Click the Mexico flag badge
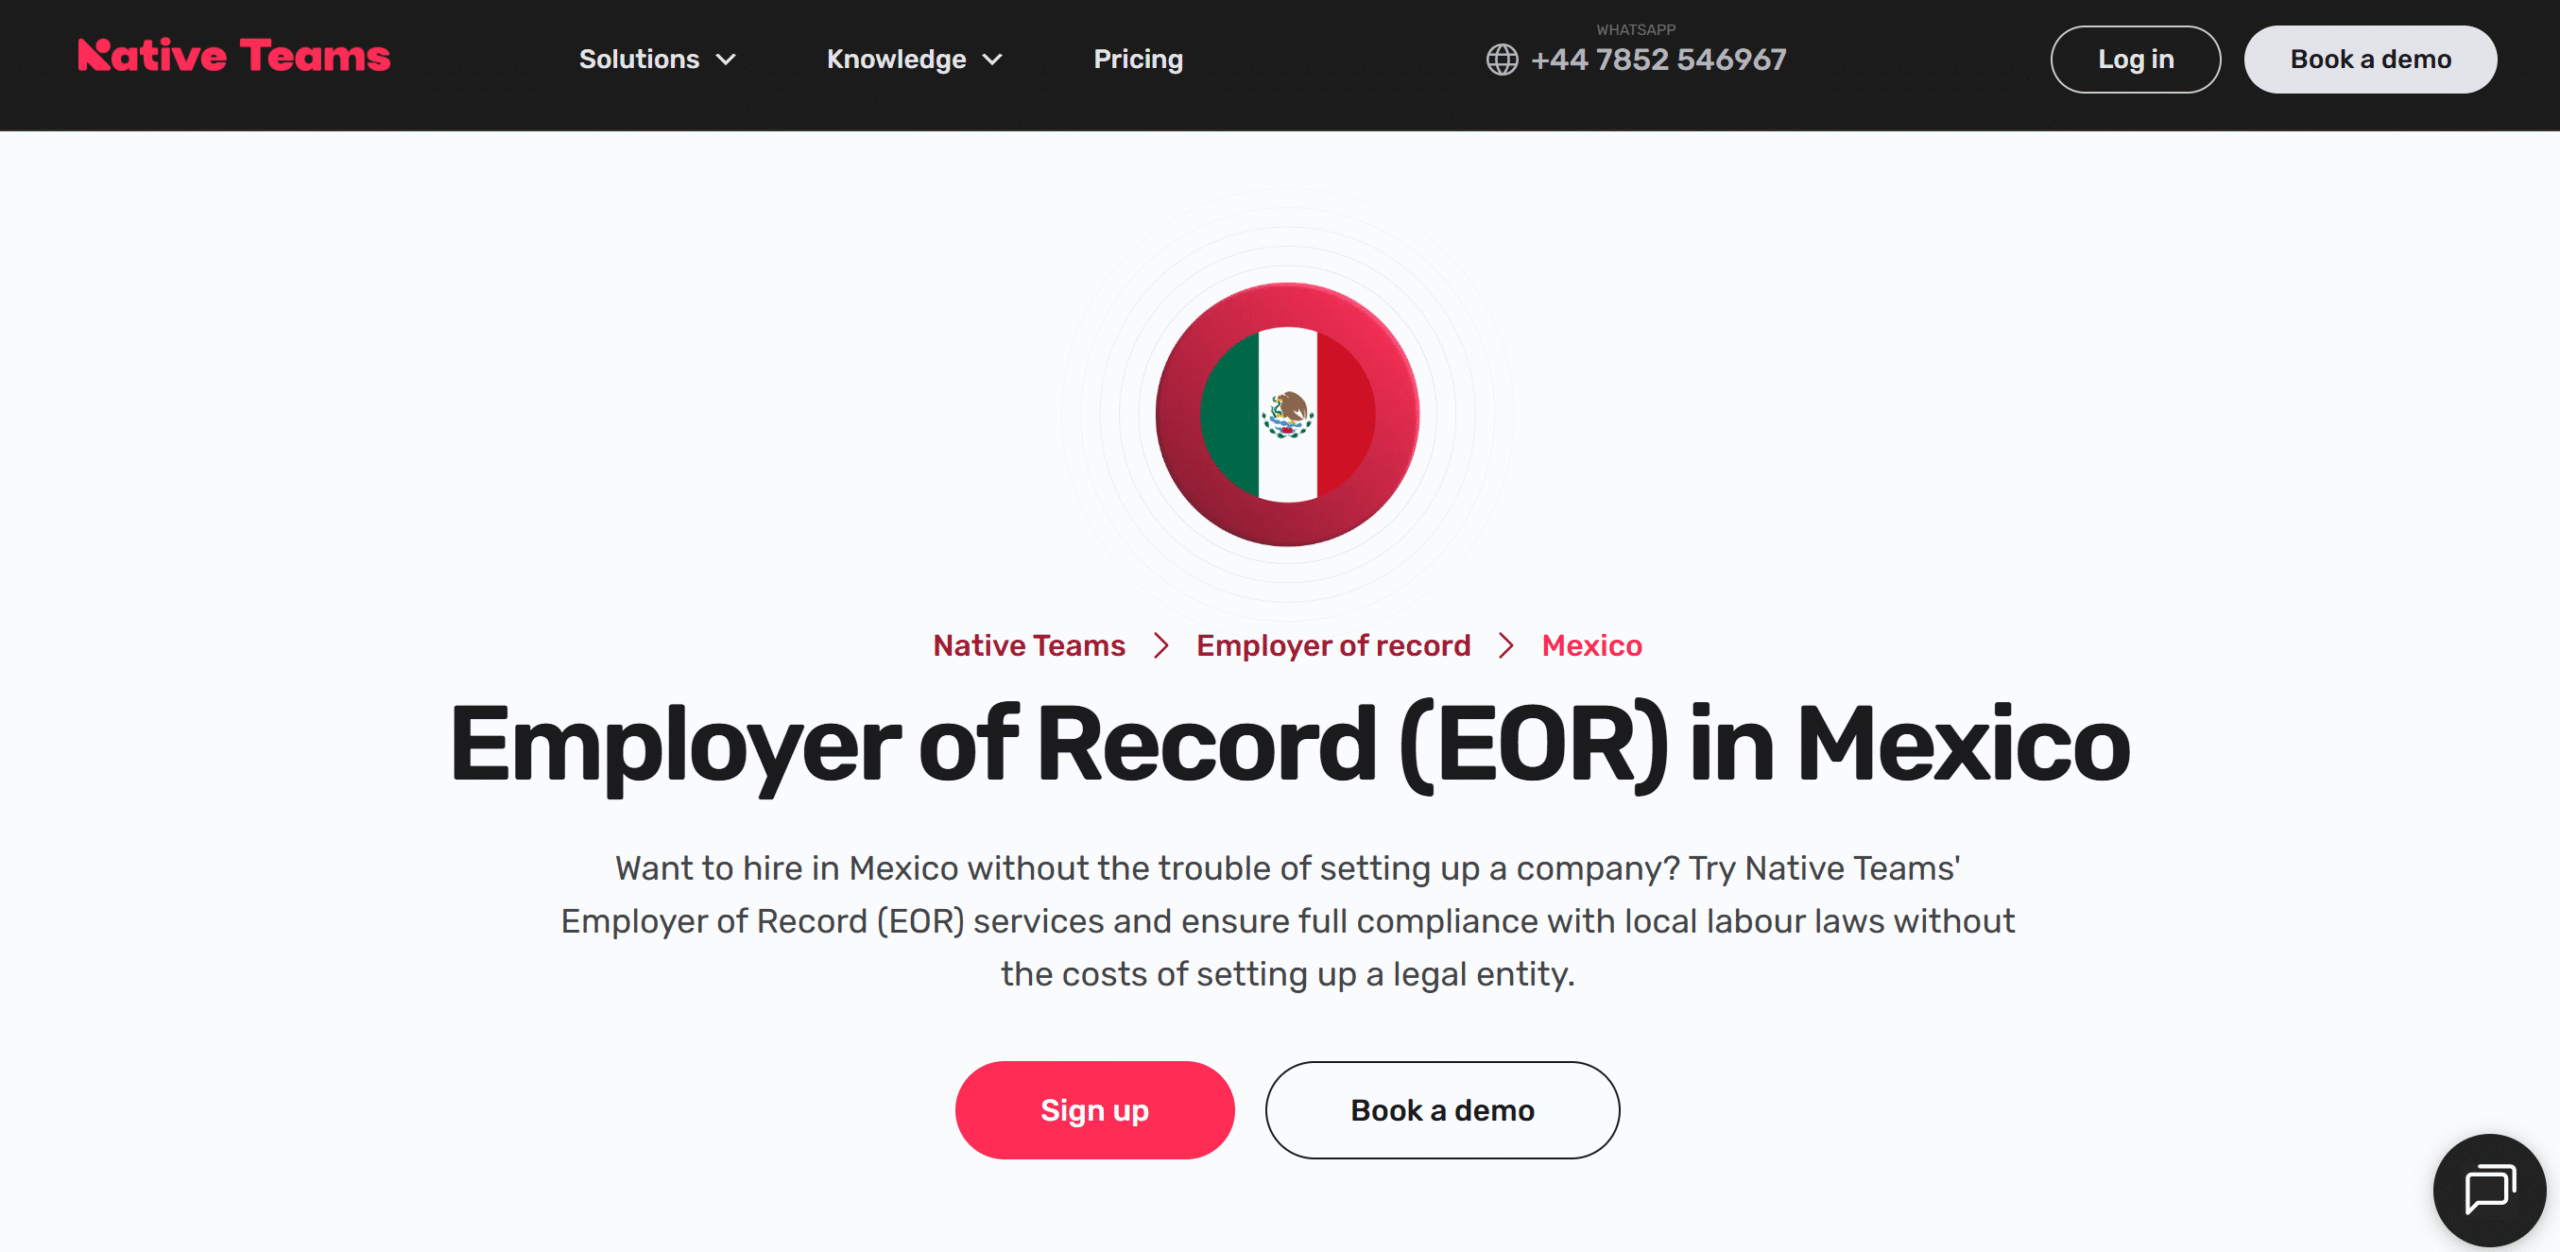The image size is (2560, 1252). [1287, 414]
